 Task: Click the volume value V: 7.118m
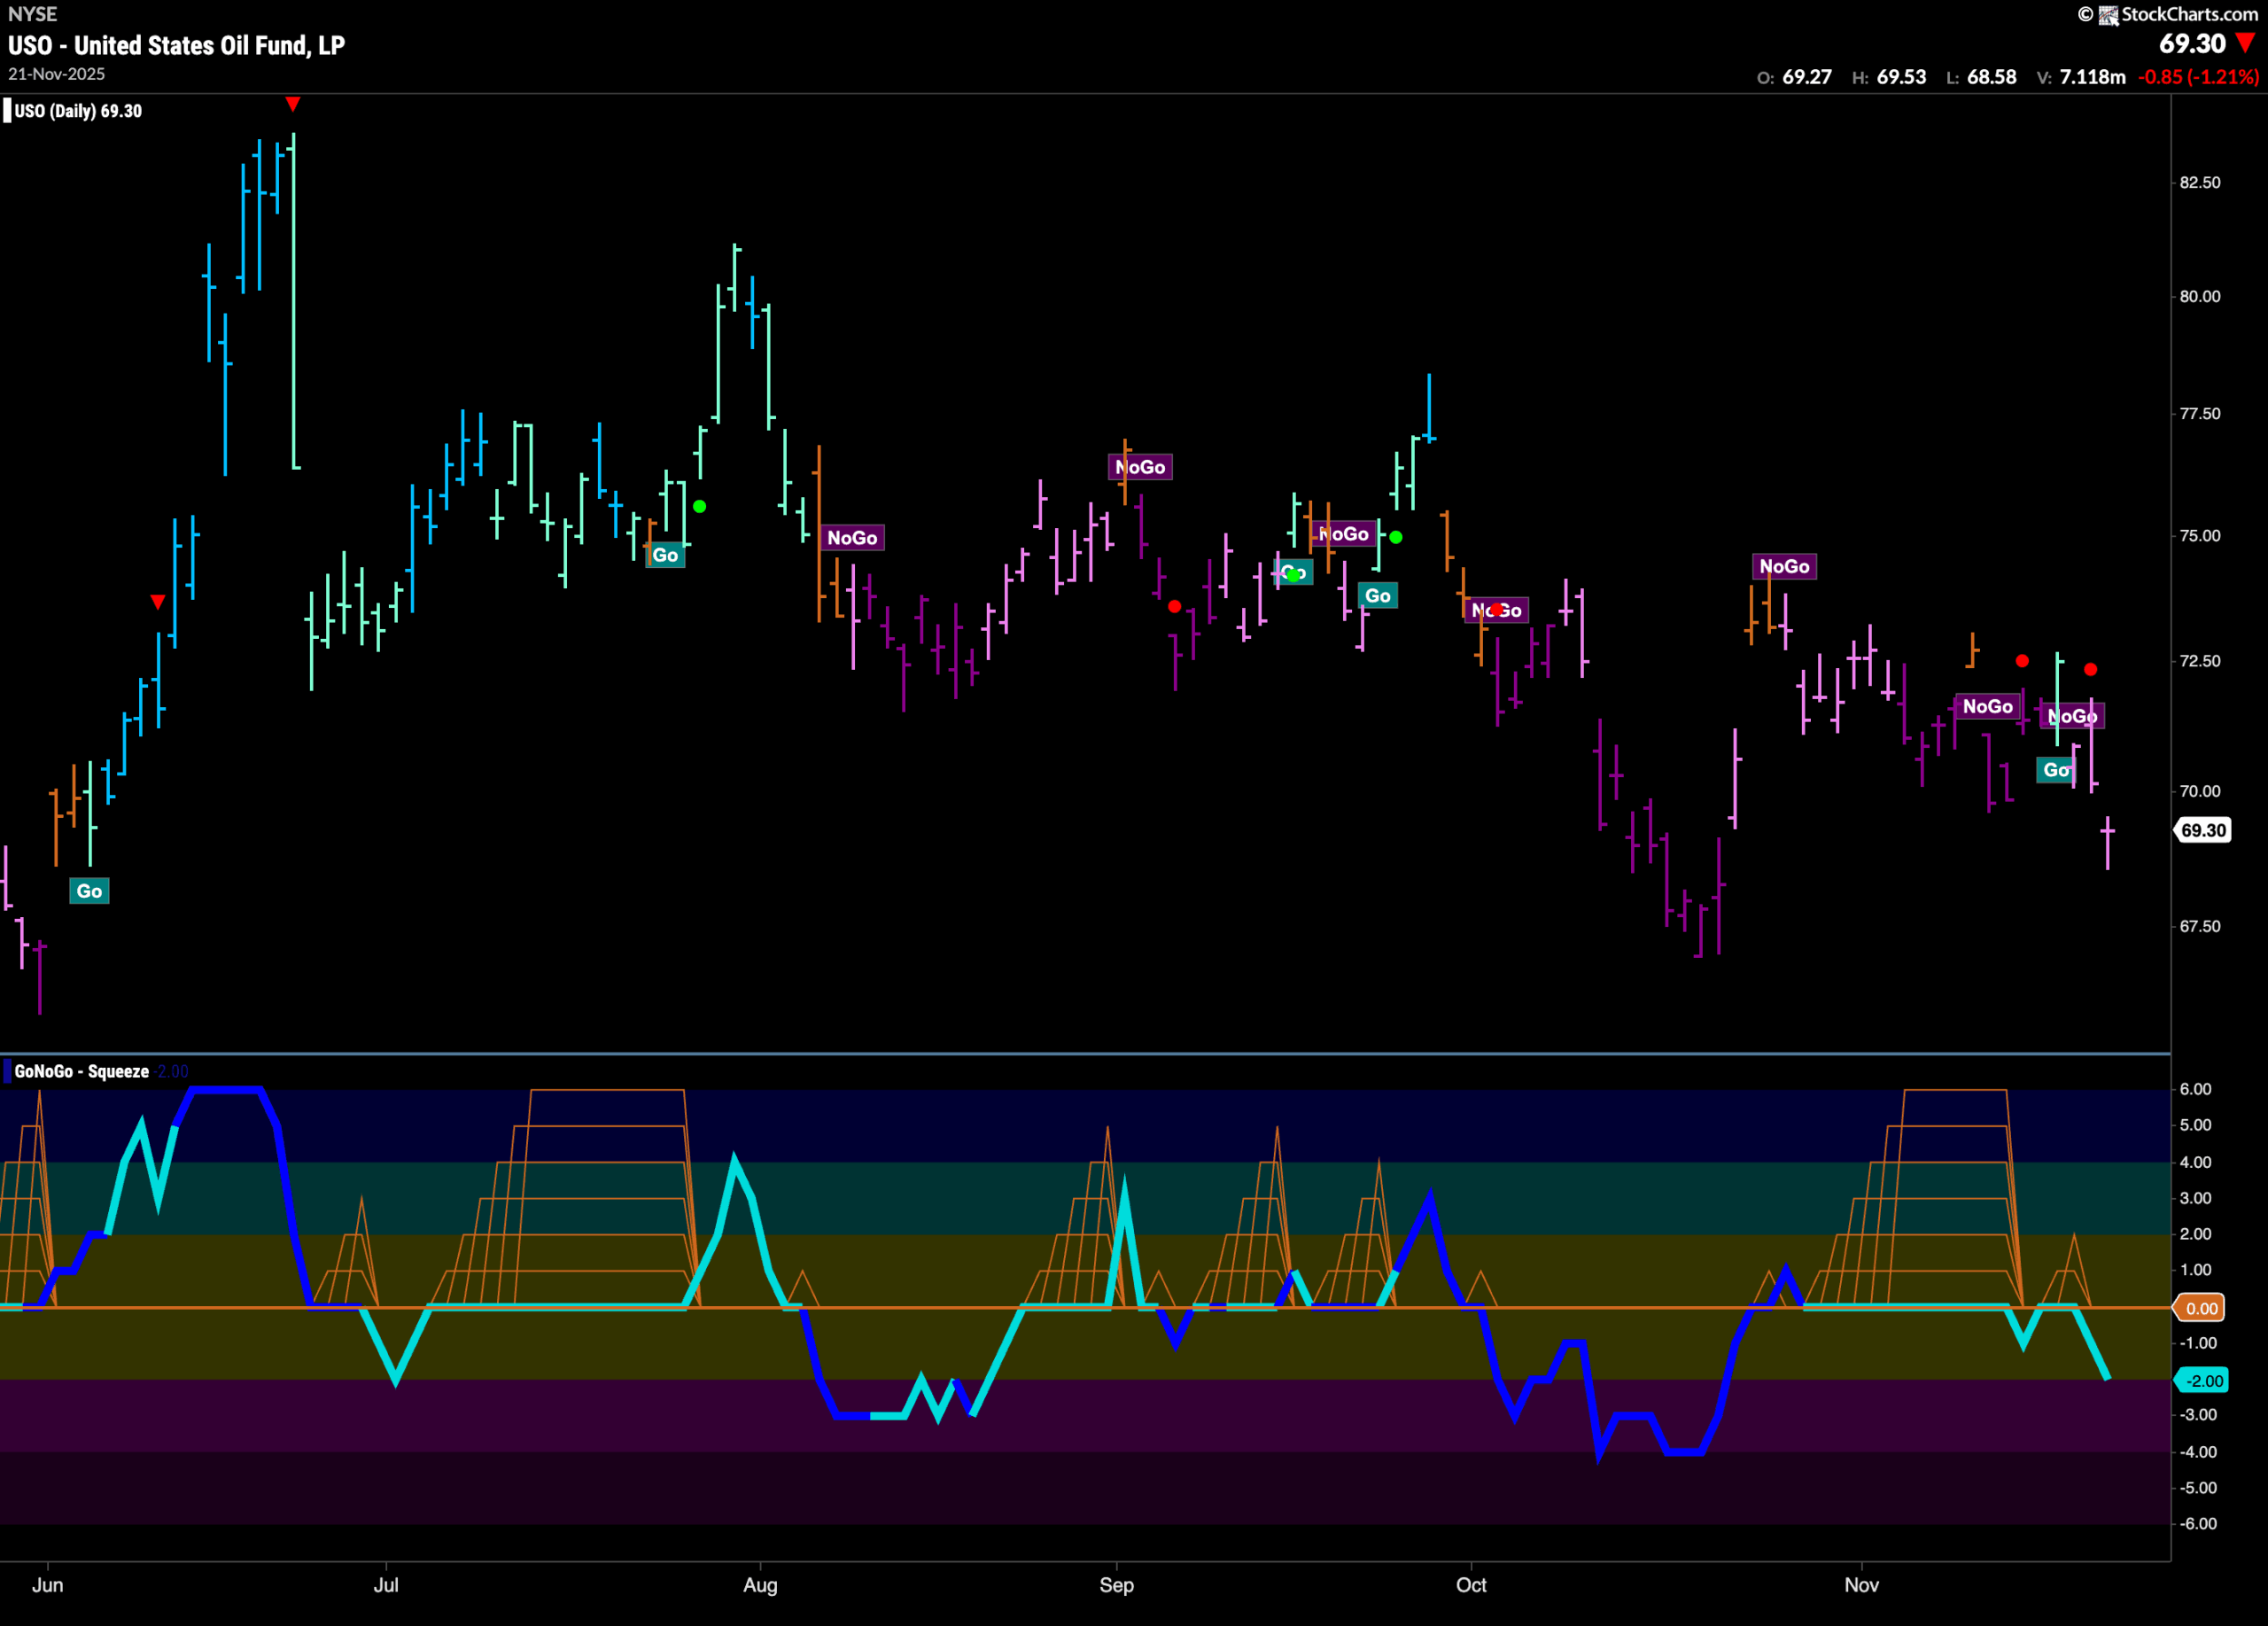pos(2081,77)
